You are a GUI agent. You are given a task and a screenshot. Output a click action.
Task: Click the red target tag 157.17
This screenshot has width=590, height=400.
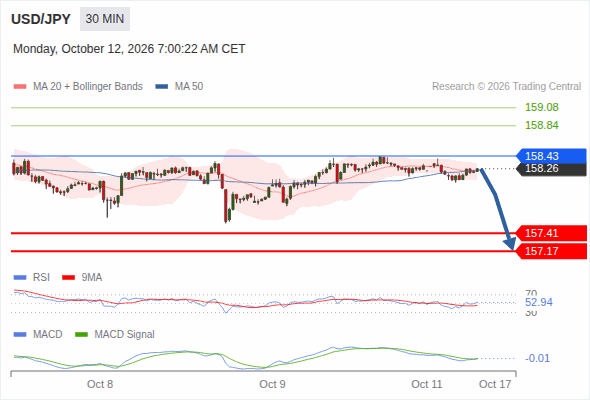pyautogui.click(x=551, y=251)
